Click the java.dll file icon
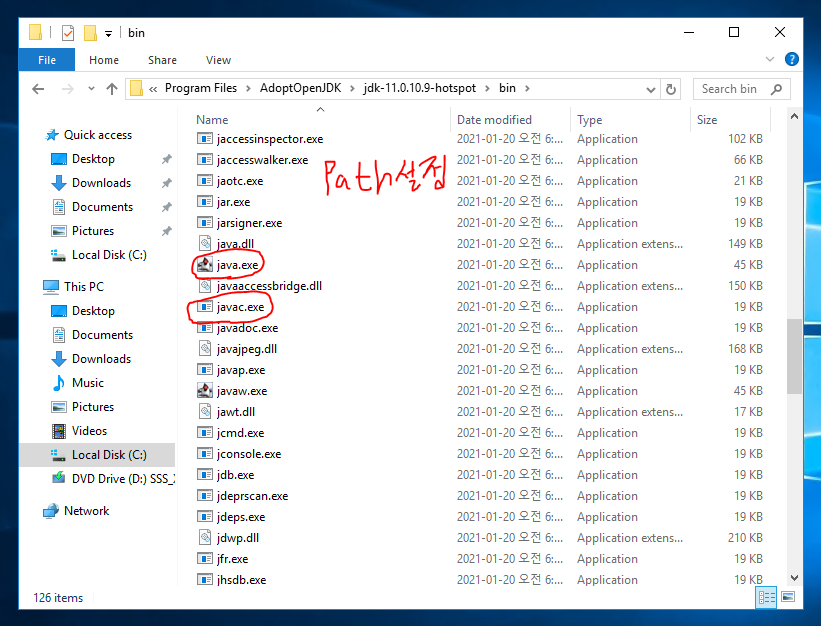821x626 pixels. click(205, 243)
